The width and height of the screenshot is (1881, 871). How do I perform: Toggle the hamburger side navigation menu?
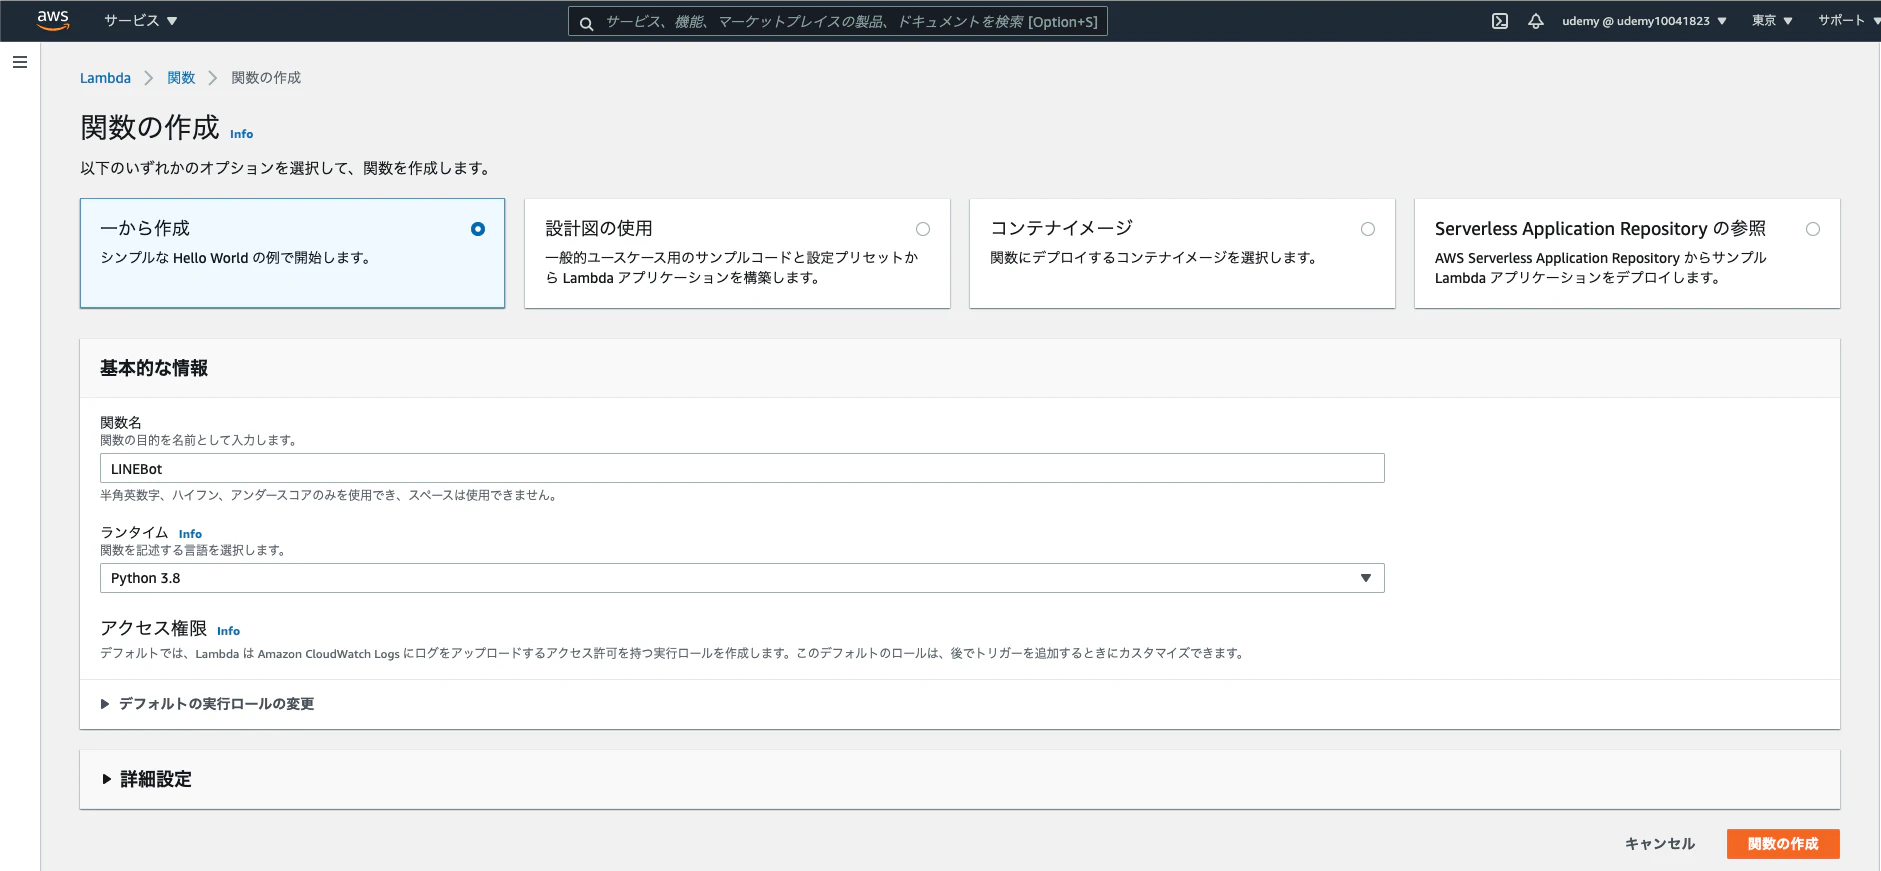point(20,62)
